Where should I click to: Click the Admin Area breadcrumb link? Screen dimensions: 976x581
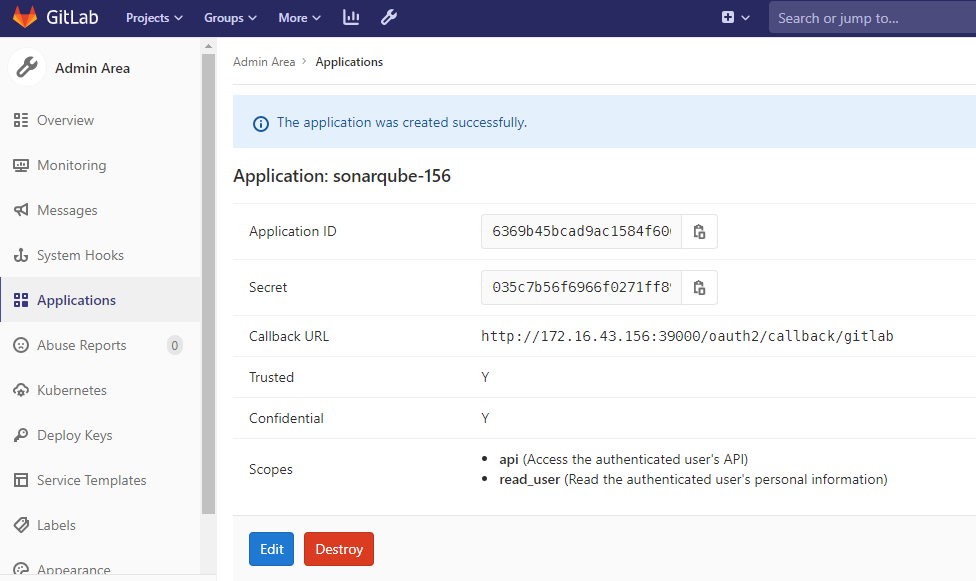click(264, 62)
